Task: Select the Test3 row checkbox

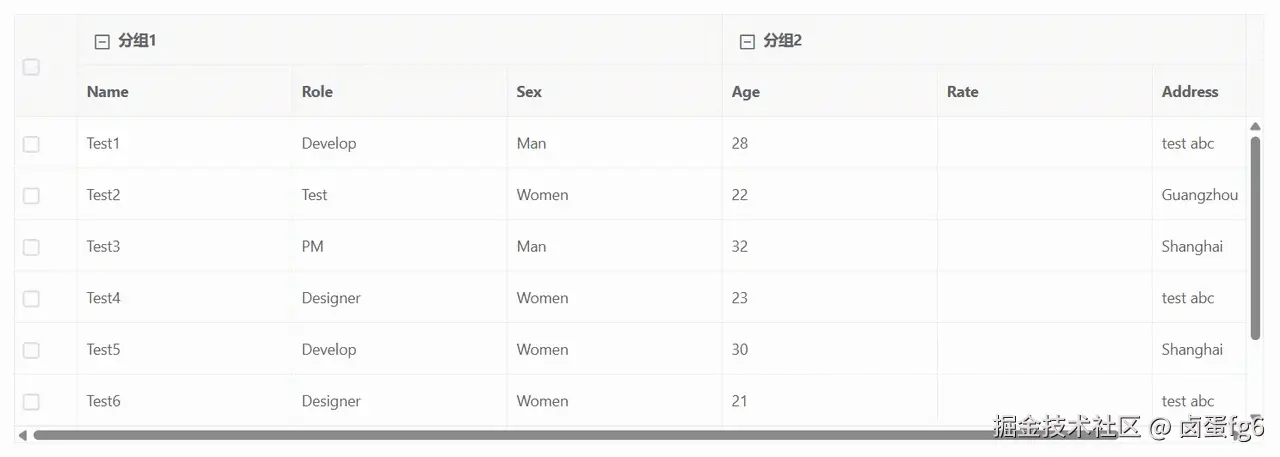Action: 31,247
